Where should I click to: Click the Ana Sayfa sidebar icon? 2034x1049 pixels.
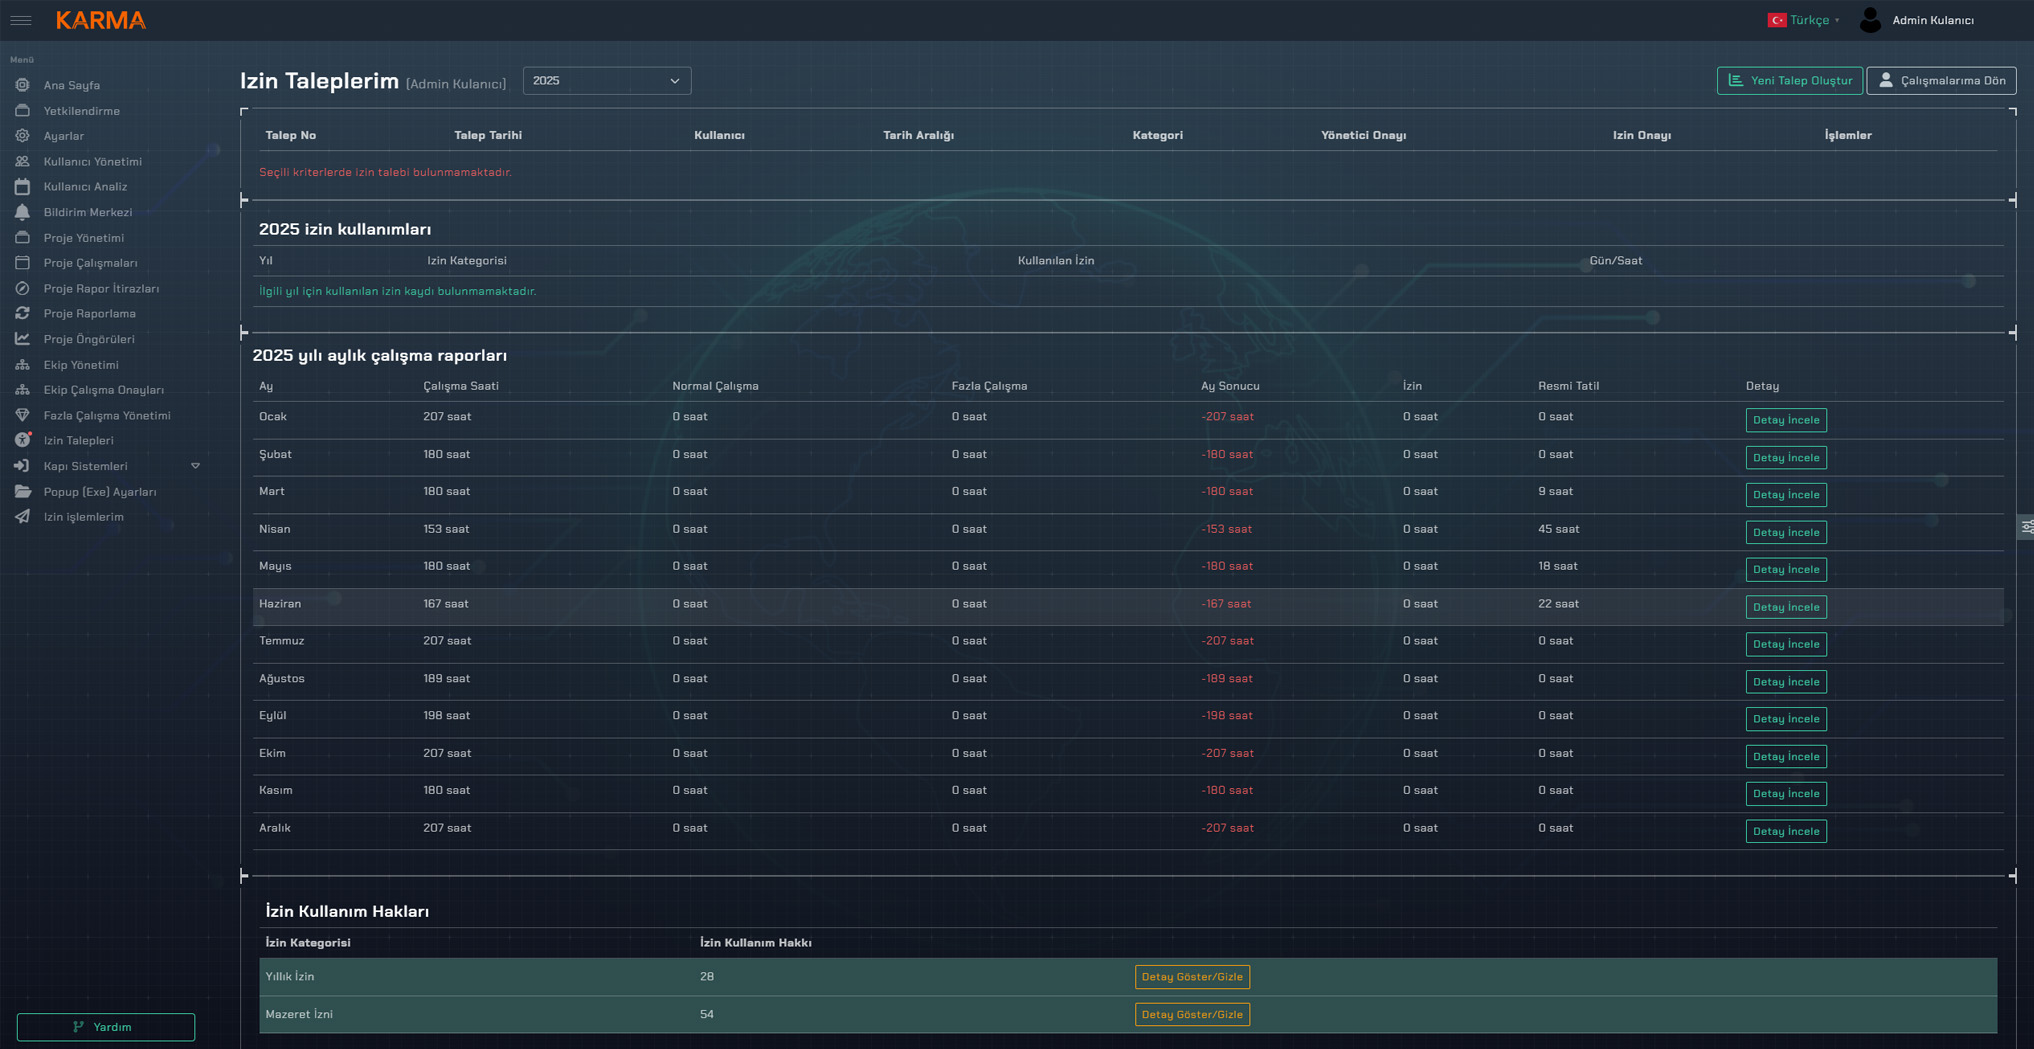point(22,85)
